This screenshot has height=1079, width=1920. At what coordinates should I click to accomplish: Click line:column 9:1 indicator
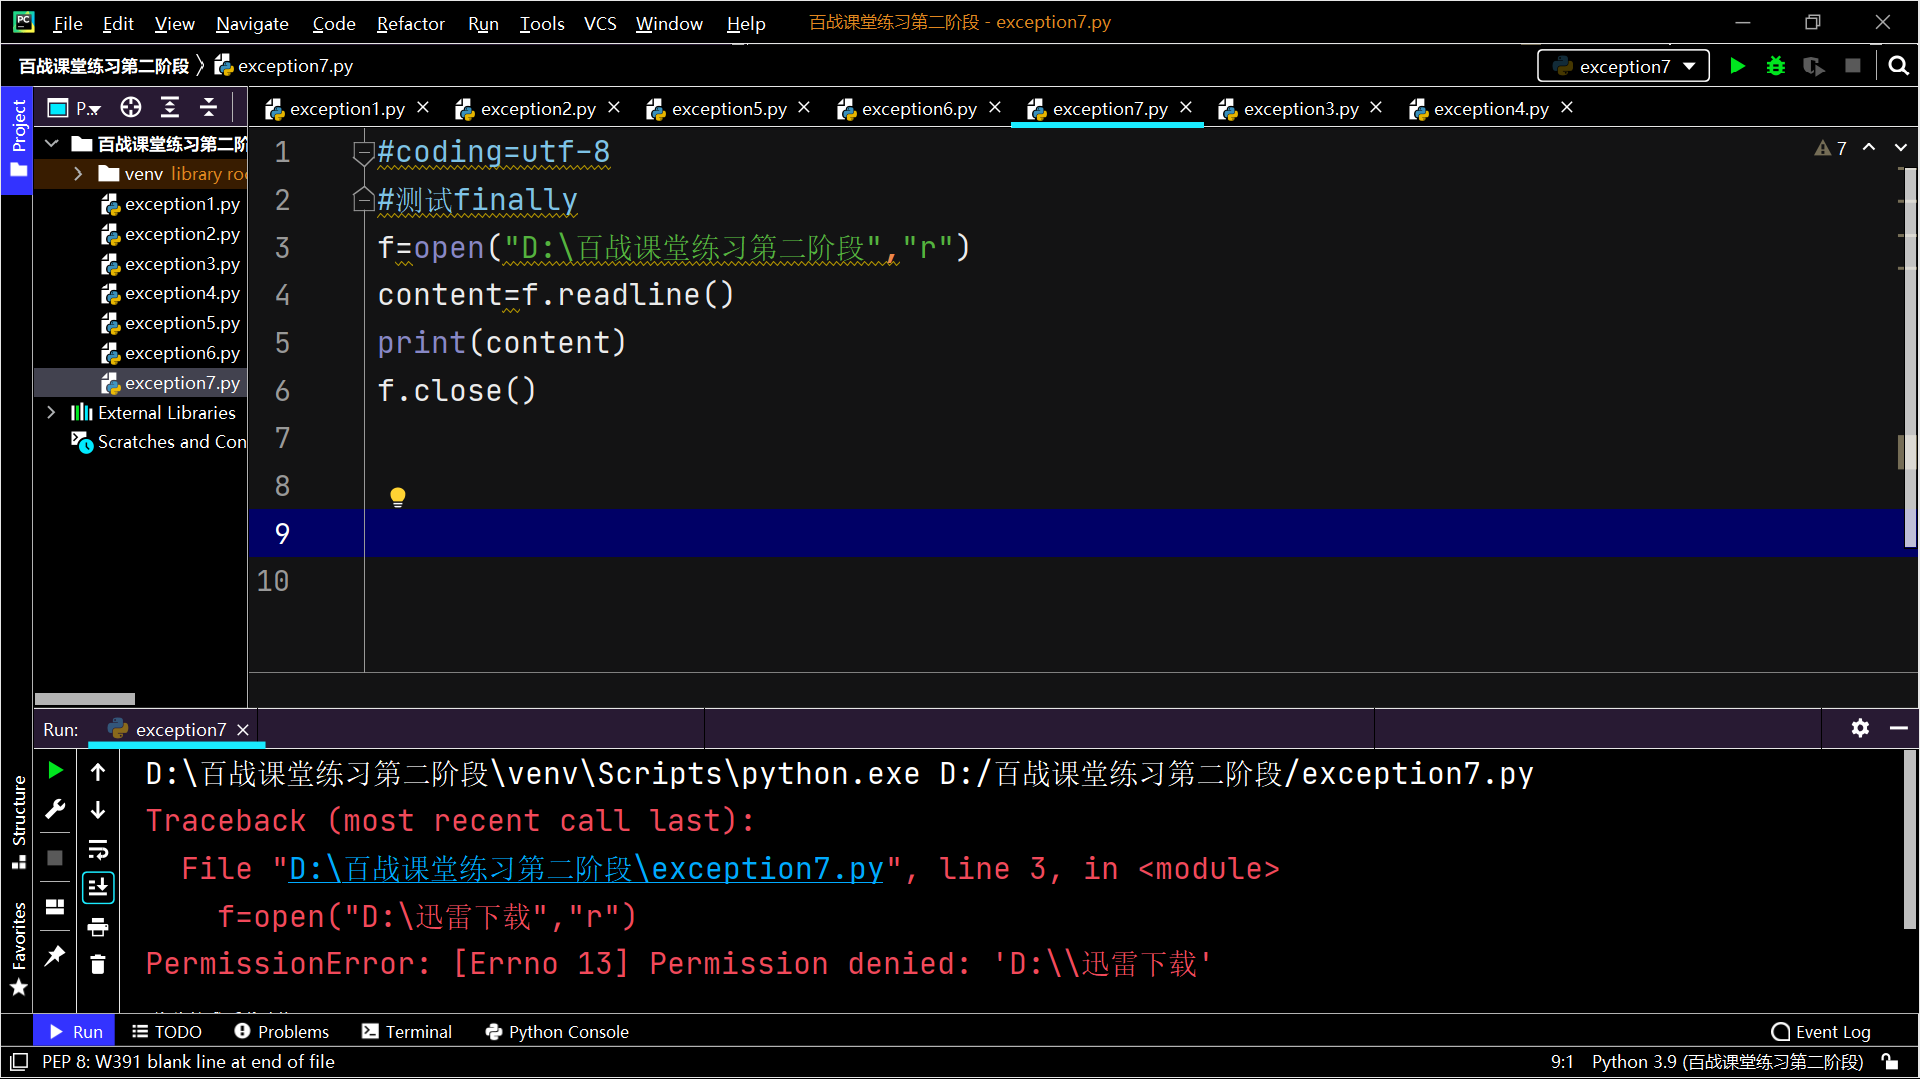click(x=1561, y=1061)
